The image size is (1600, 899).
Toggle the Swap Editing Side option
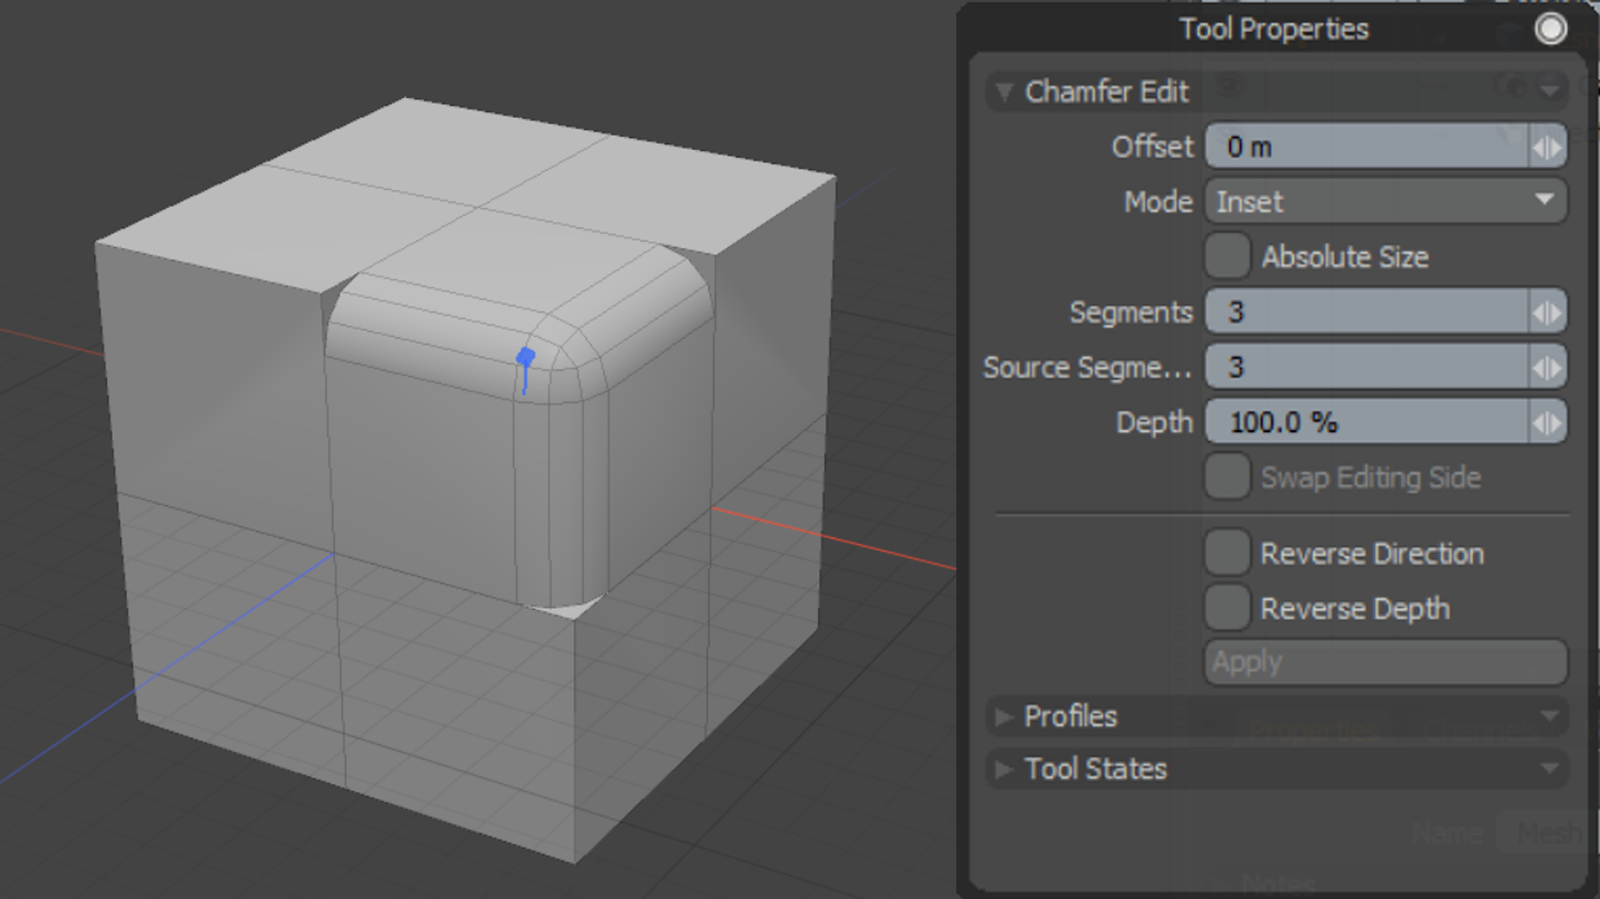pos(1227,477)
